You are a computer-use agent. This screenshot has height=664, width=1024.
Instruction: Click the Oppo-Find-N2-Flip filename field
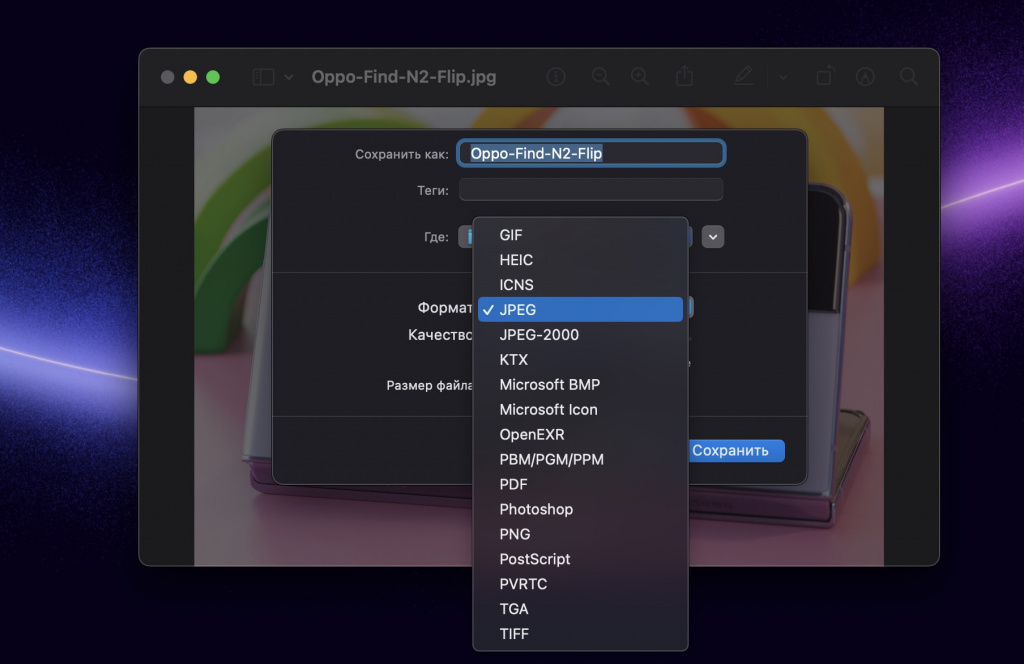pyautogui.click(x=591, y=153)
